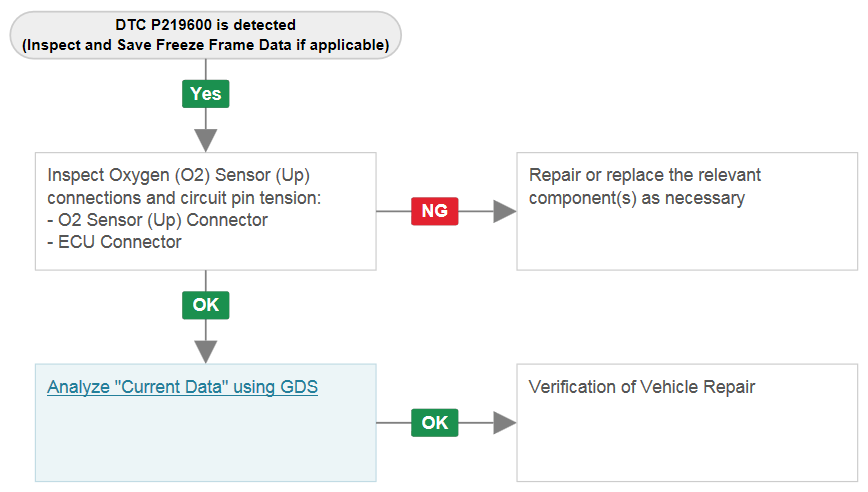Image resolution: width=868 pixels, height=492 pixels.
Task: Click the red NG badge
Action: [435, 211]
